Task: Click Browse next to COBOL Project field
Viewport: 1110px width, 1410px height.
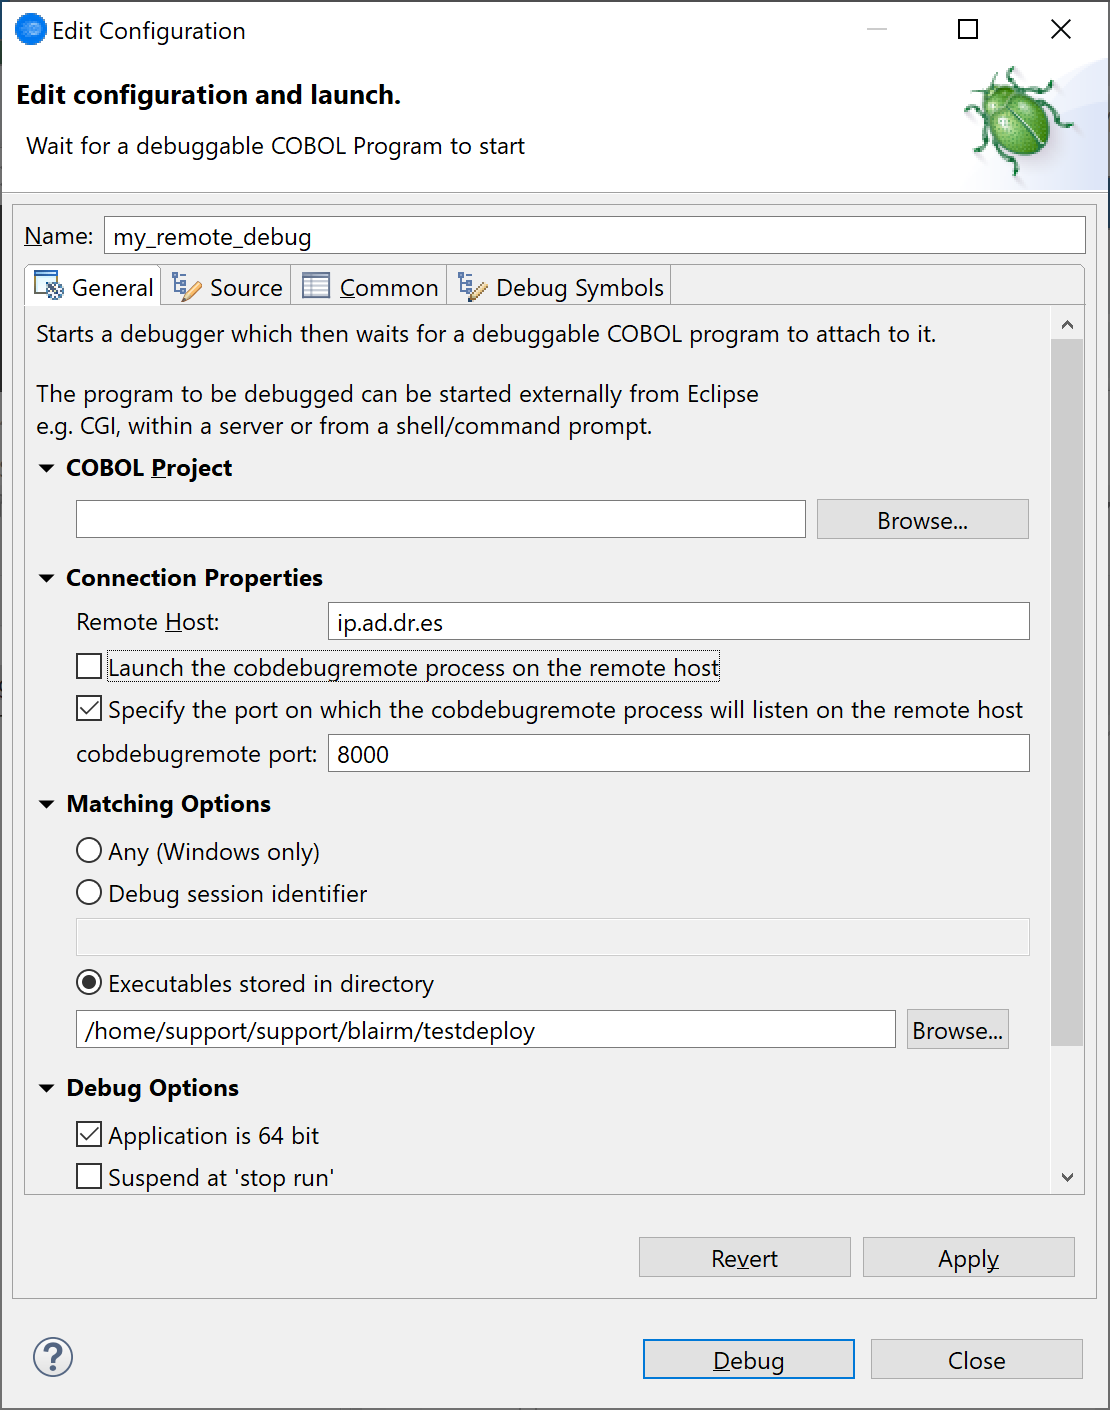Action: pos(921,519)
